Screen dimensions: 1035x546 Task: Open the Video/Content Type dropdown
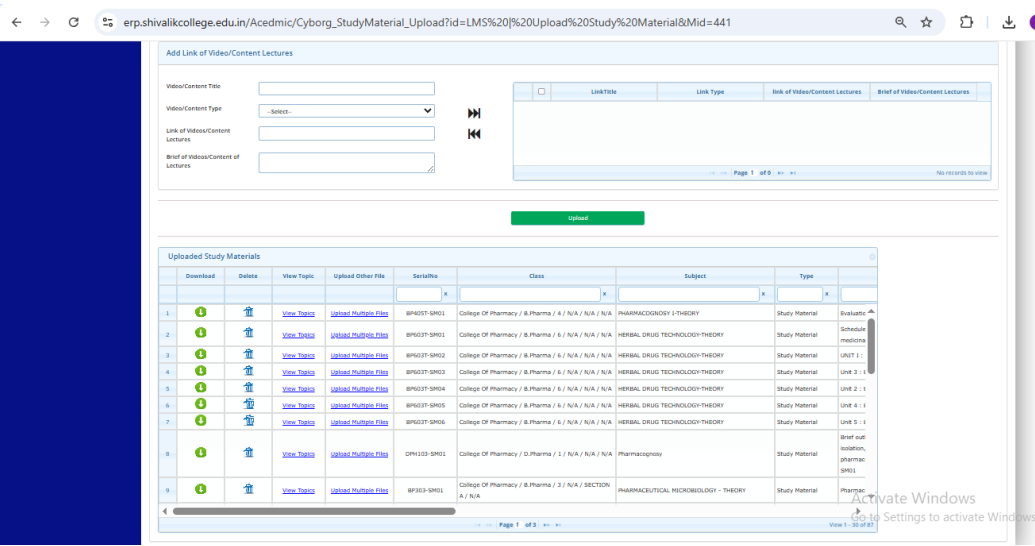pos(346,111)
